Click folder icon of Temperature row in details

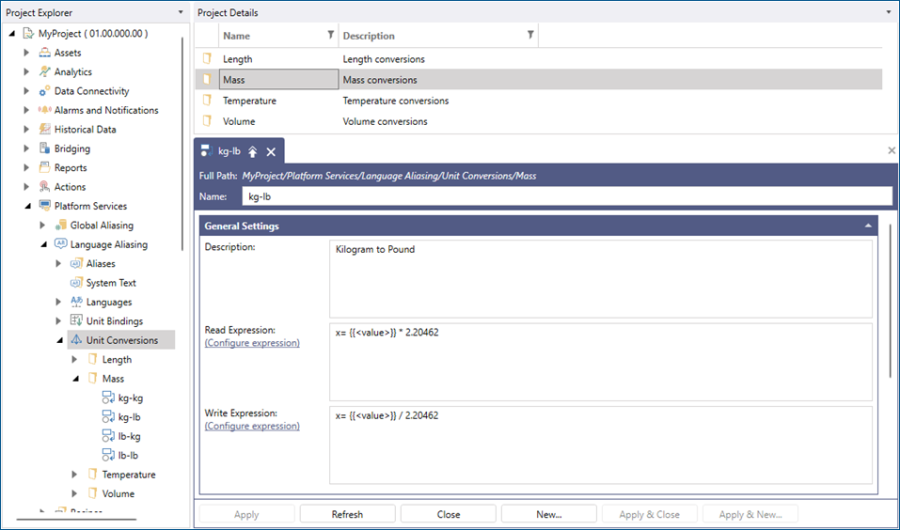pyautogui.click(x=207, y=100)
